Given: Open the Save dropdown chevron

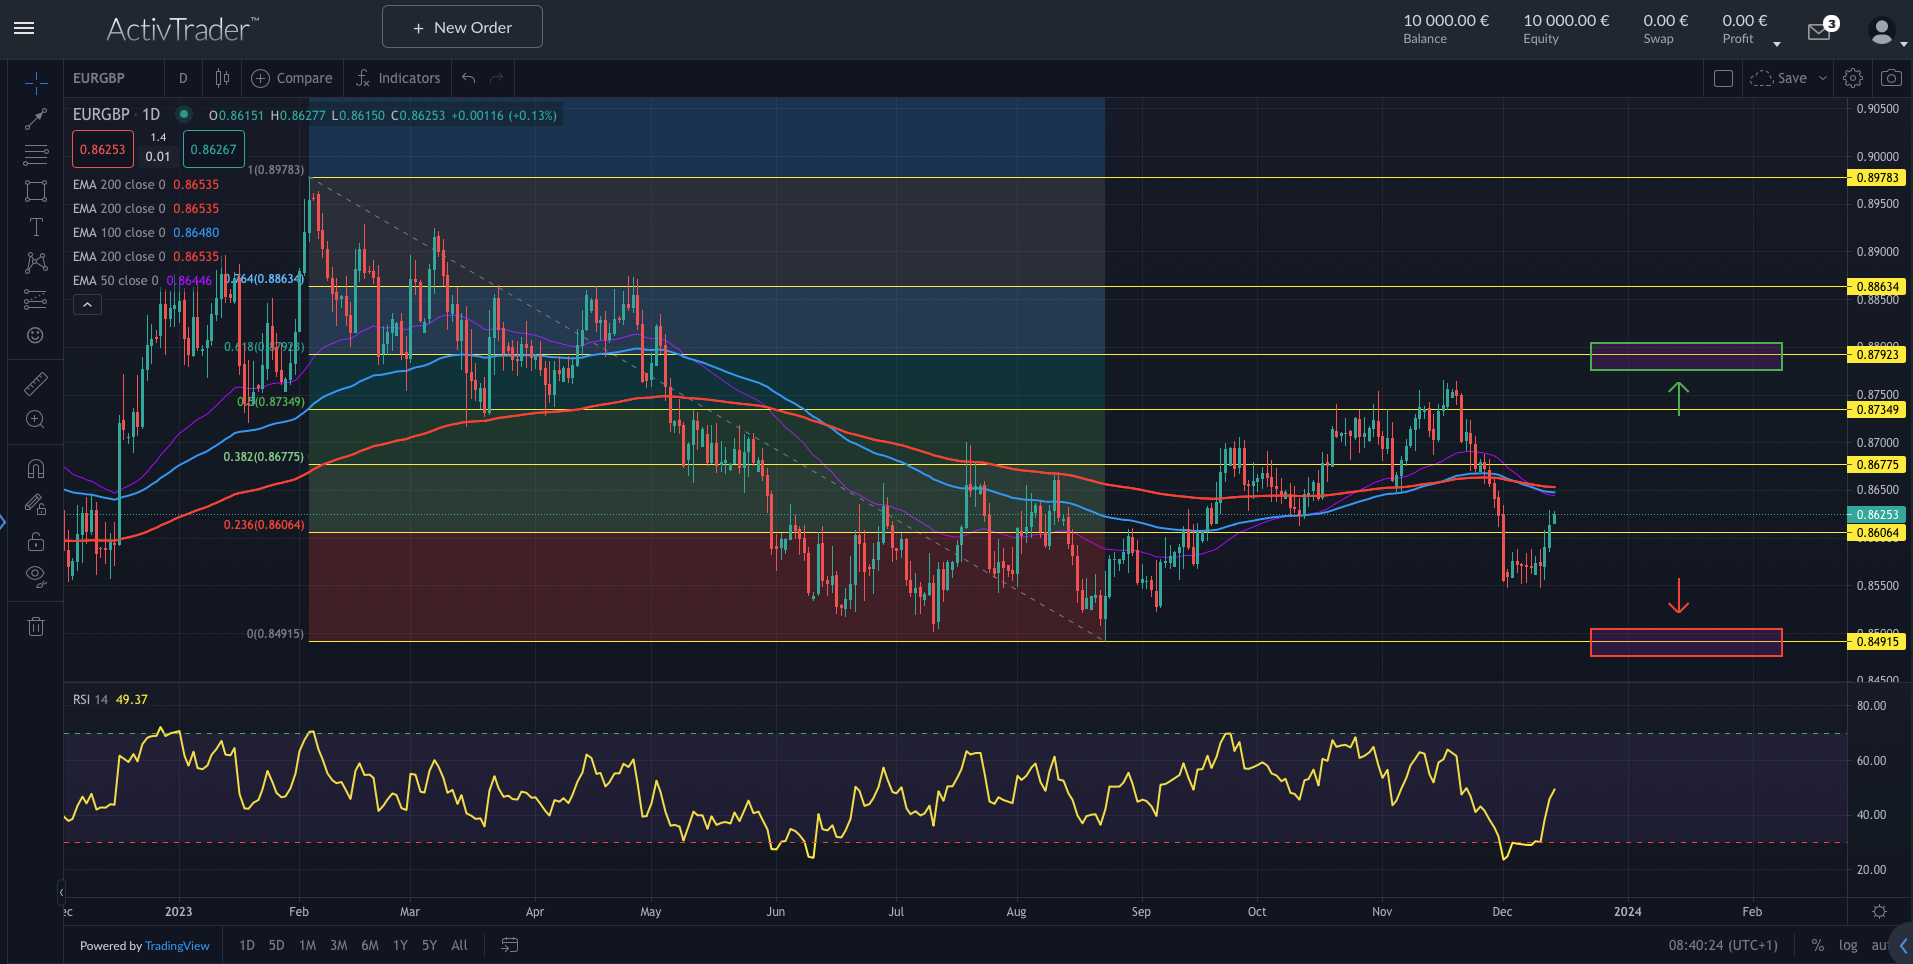Looking at the screenshot, I should coord(1820,77).
